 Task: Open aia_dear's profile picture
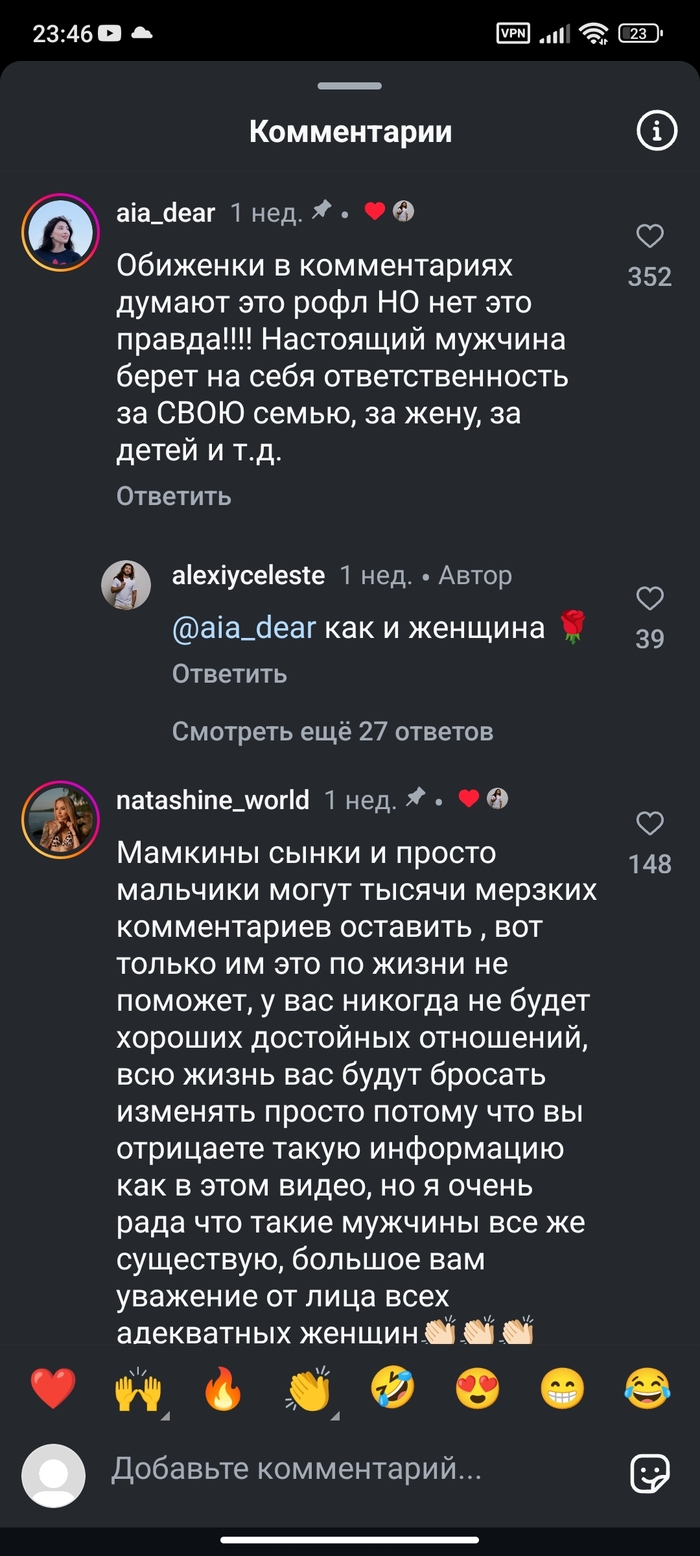(60, 234)
